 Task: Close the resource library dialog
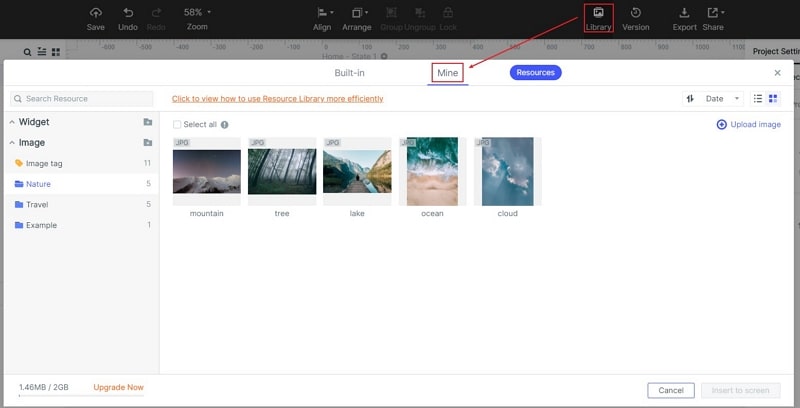[x=778, y=73]
